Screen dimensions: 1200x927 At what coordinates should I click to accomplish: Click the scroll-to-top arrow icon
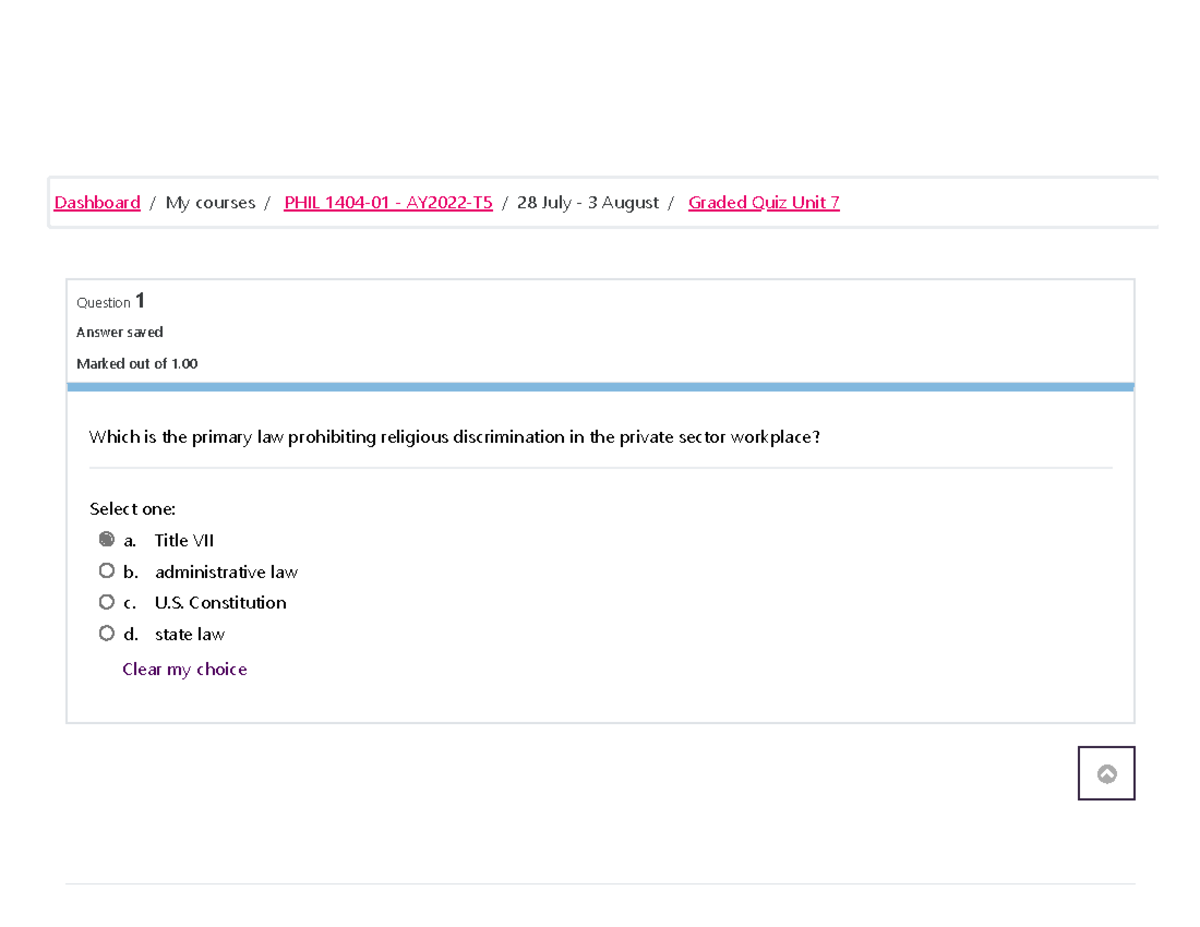pyautogui.click(x=1106, y=773)
